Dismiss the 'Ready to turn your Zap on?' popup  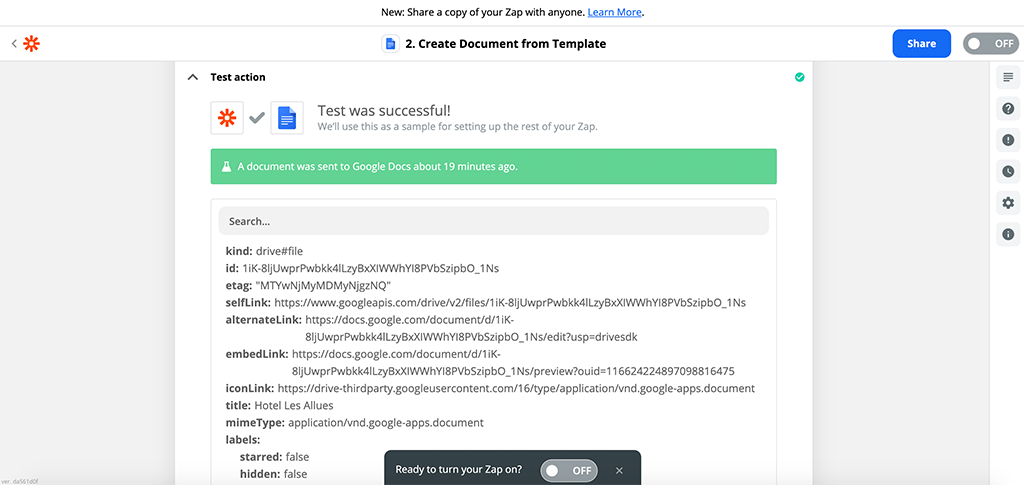(619, 469)
